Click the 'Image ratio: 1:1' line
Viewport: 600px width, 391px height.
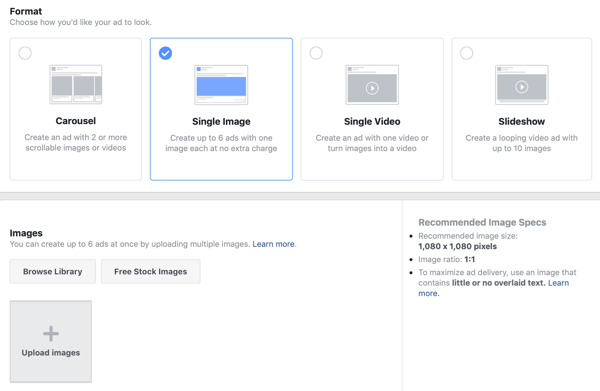coord(447,259)
